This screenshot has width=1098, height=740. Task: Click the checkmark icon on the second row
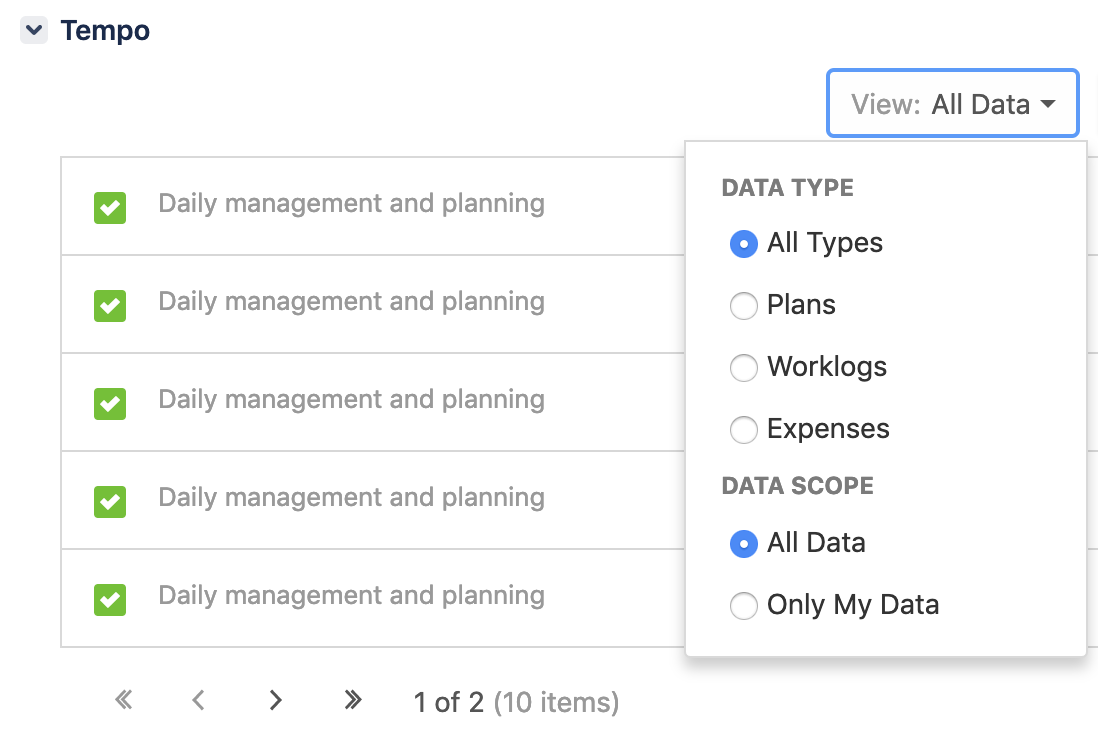coord(111,305)
